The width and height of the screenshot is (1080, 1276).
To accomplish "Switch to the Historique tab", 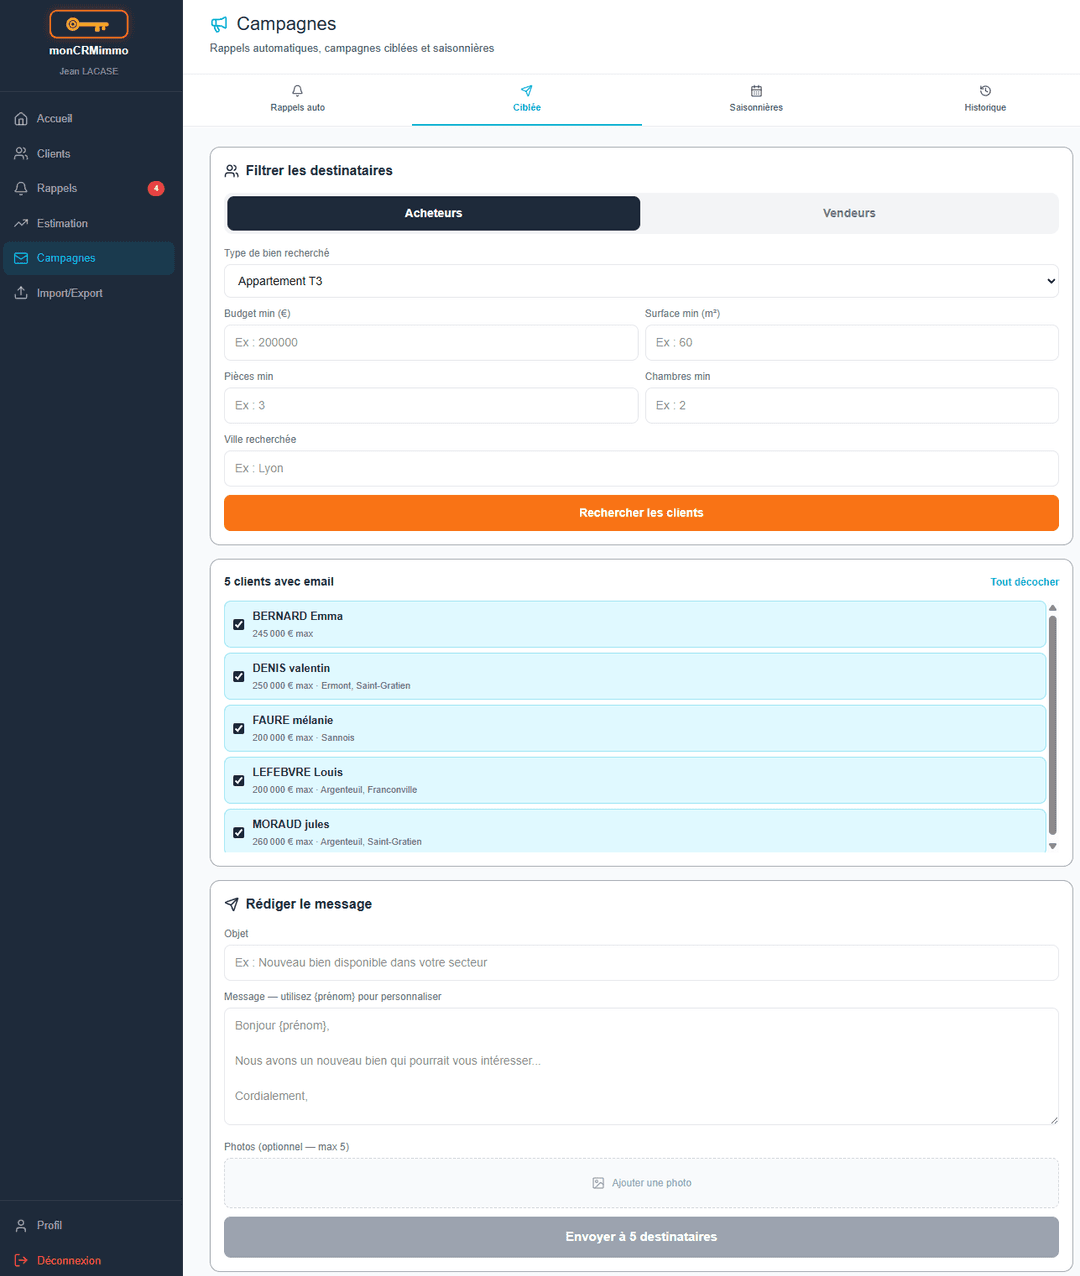I will pos(985,99).
